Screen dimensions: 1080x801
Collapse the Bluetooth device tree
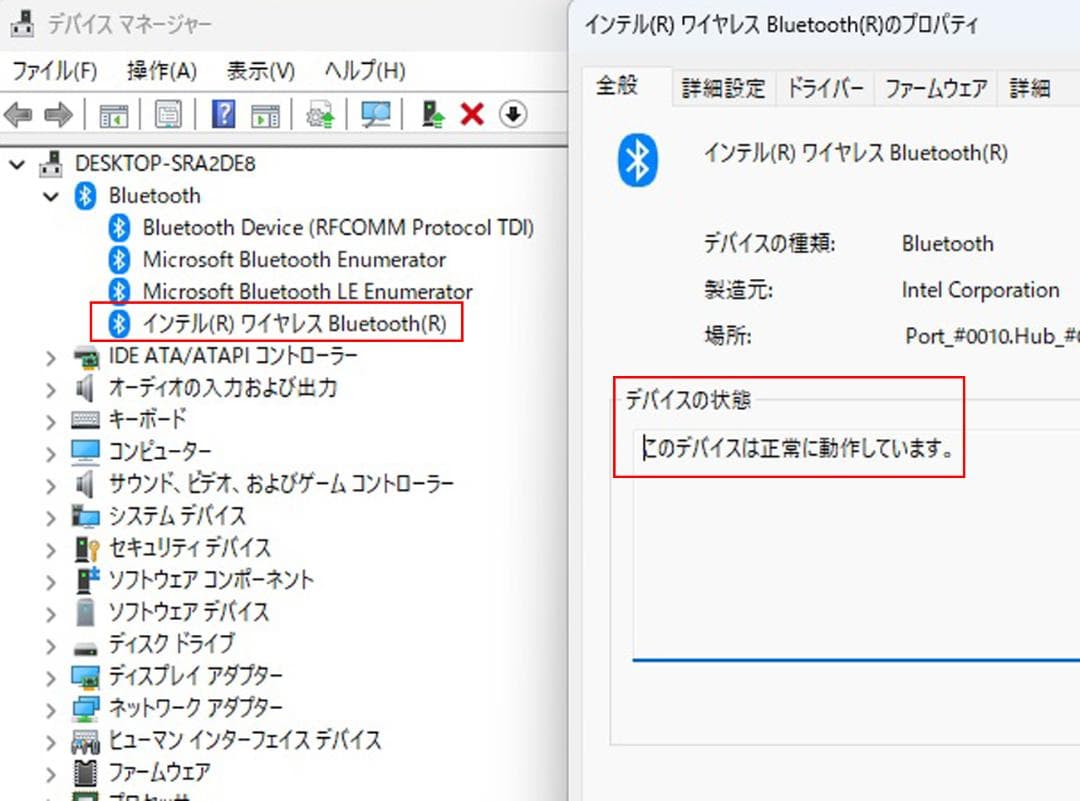point(51,196)
